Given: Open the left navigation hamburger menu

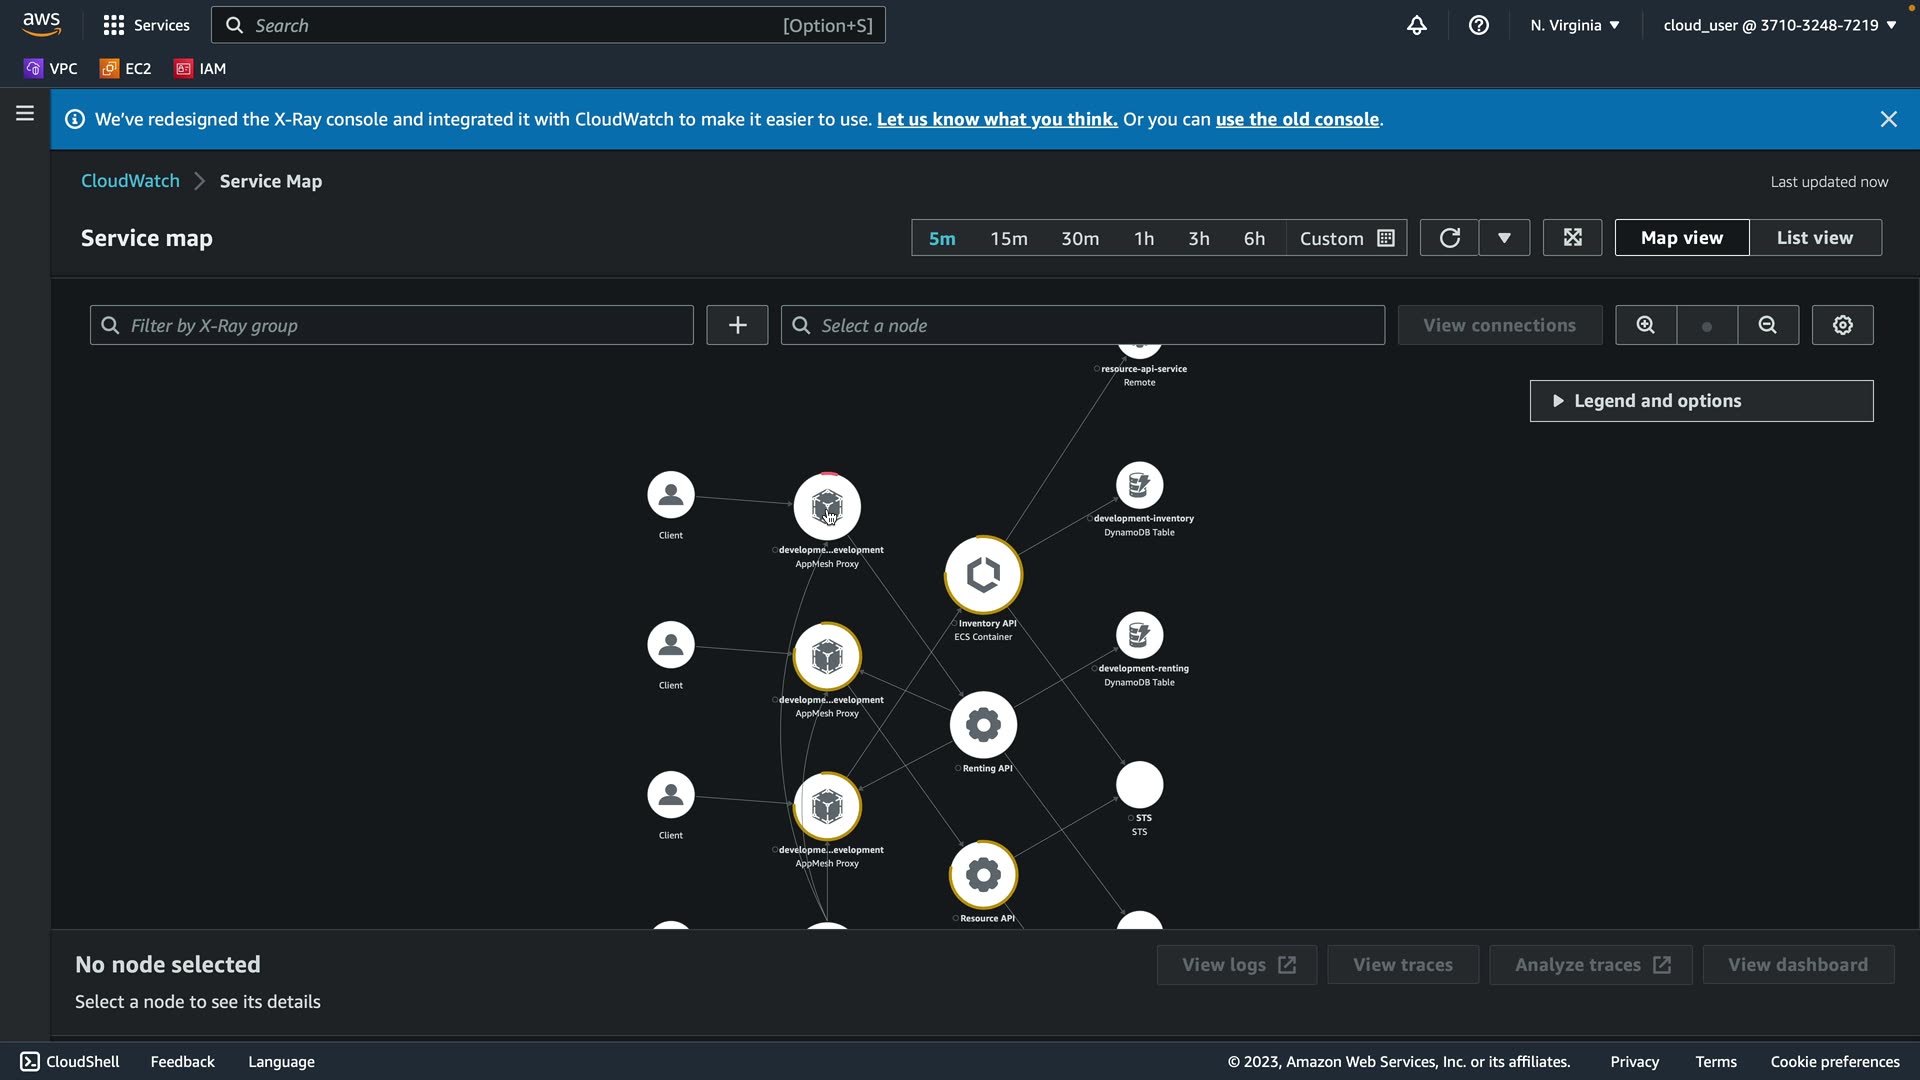Looking at the screenshot, I should (25, 114).
